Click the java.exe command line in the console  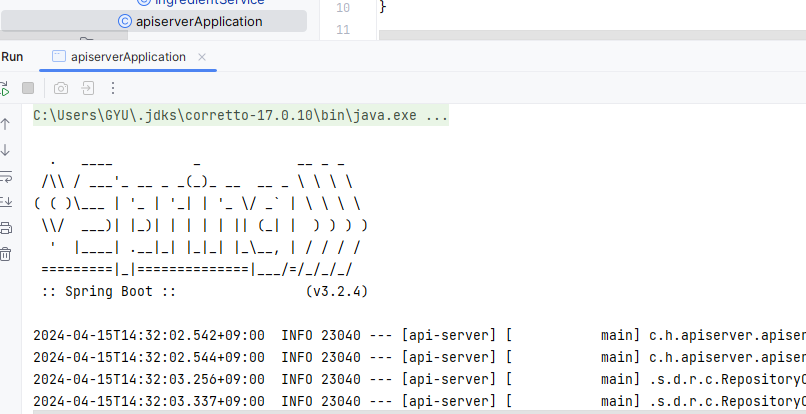pos(241,116)
